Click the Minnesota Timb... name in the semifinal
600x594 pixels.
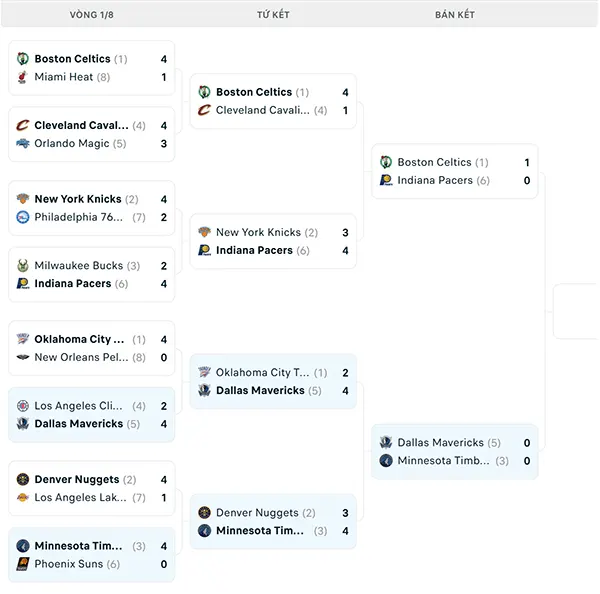443,460
